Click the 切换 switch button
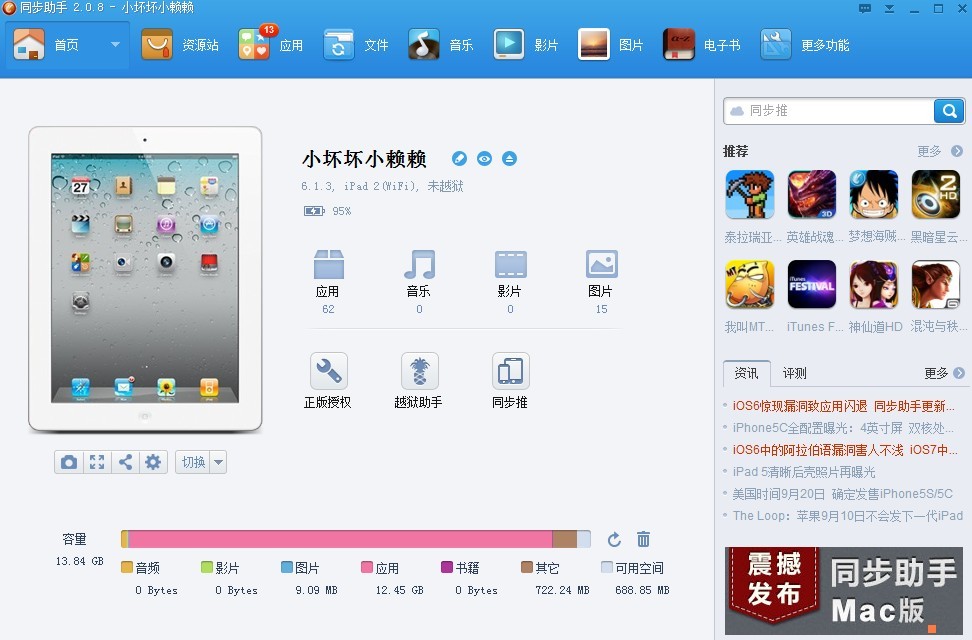 [193, 462]
